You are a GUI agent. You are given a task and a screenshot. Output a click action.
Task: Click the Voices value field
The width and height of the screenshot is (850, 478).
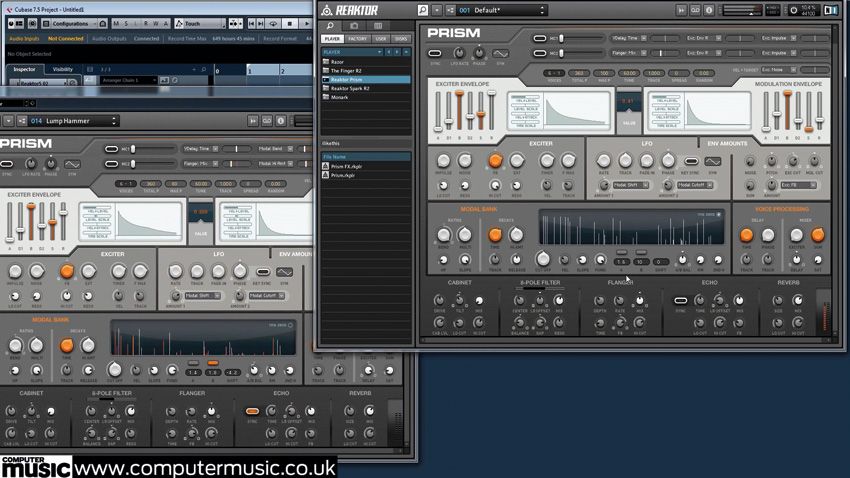(554, 73)
